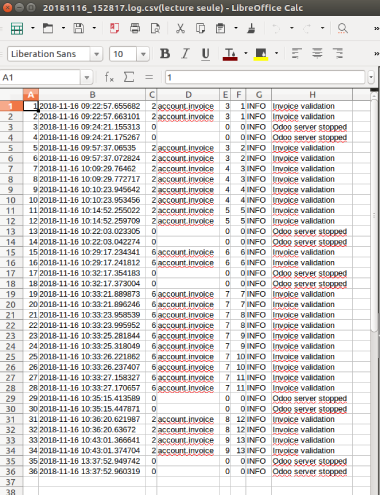Click the font size field showing 10
380x495 pixels.
pos(123,54)
